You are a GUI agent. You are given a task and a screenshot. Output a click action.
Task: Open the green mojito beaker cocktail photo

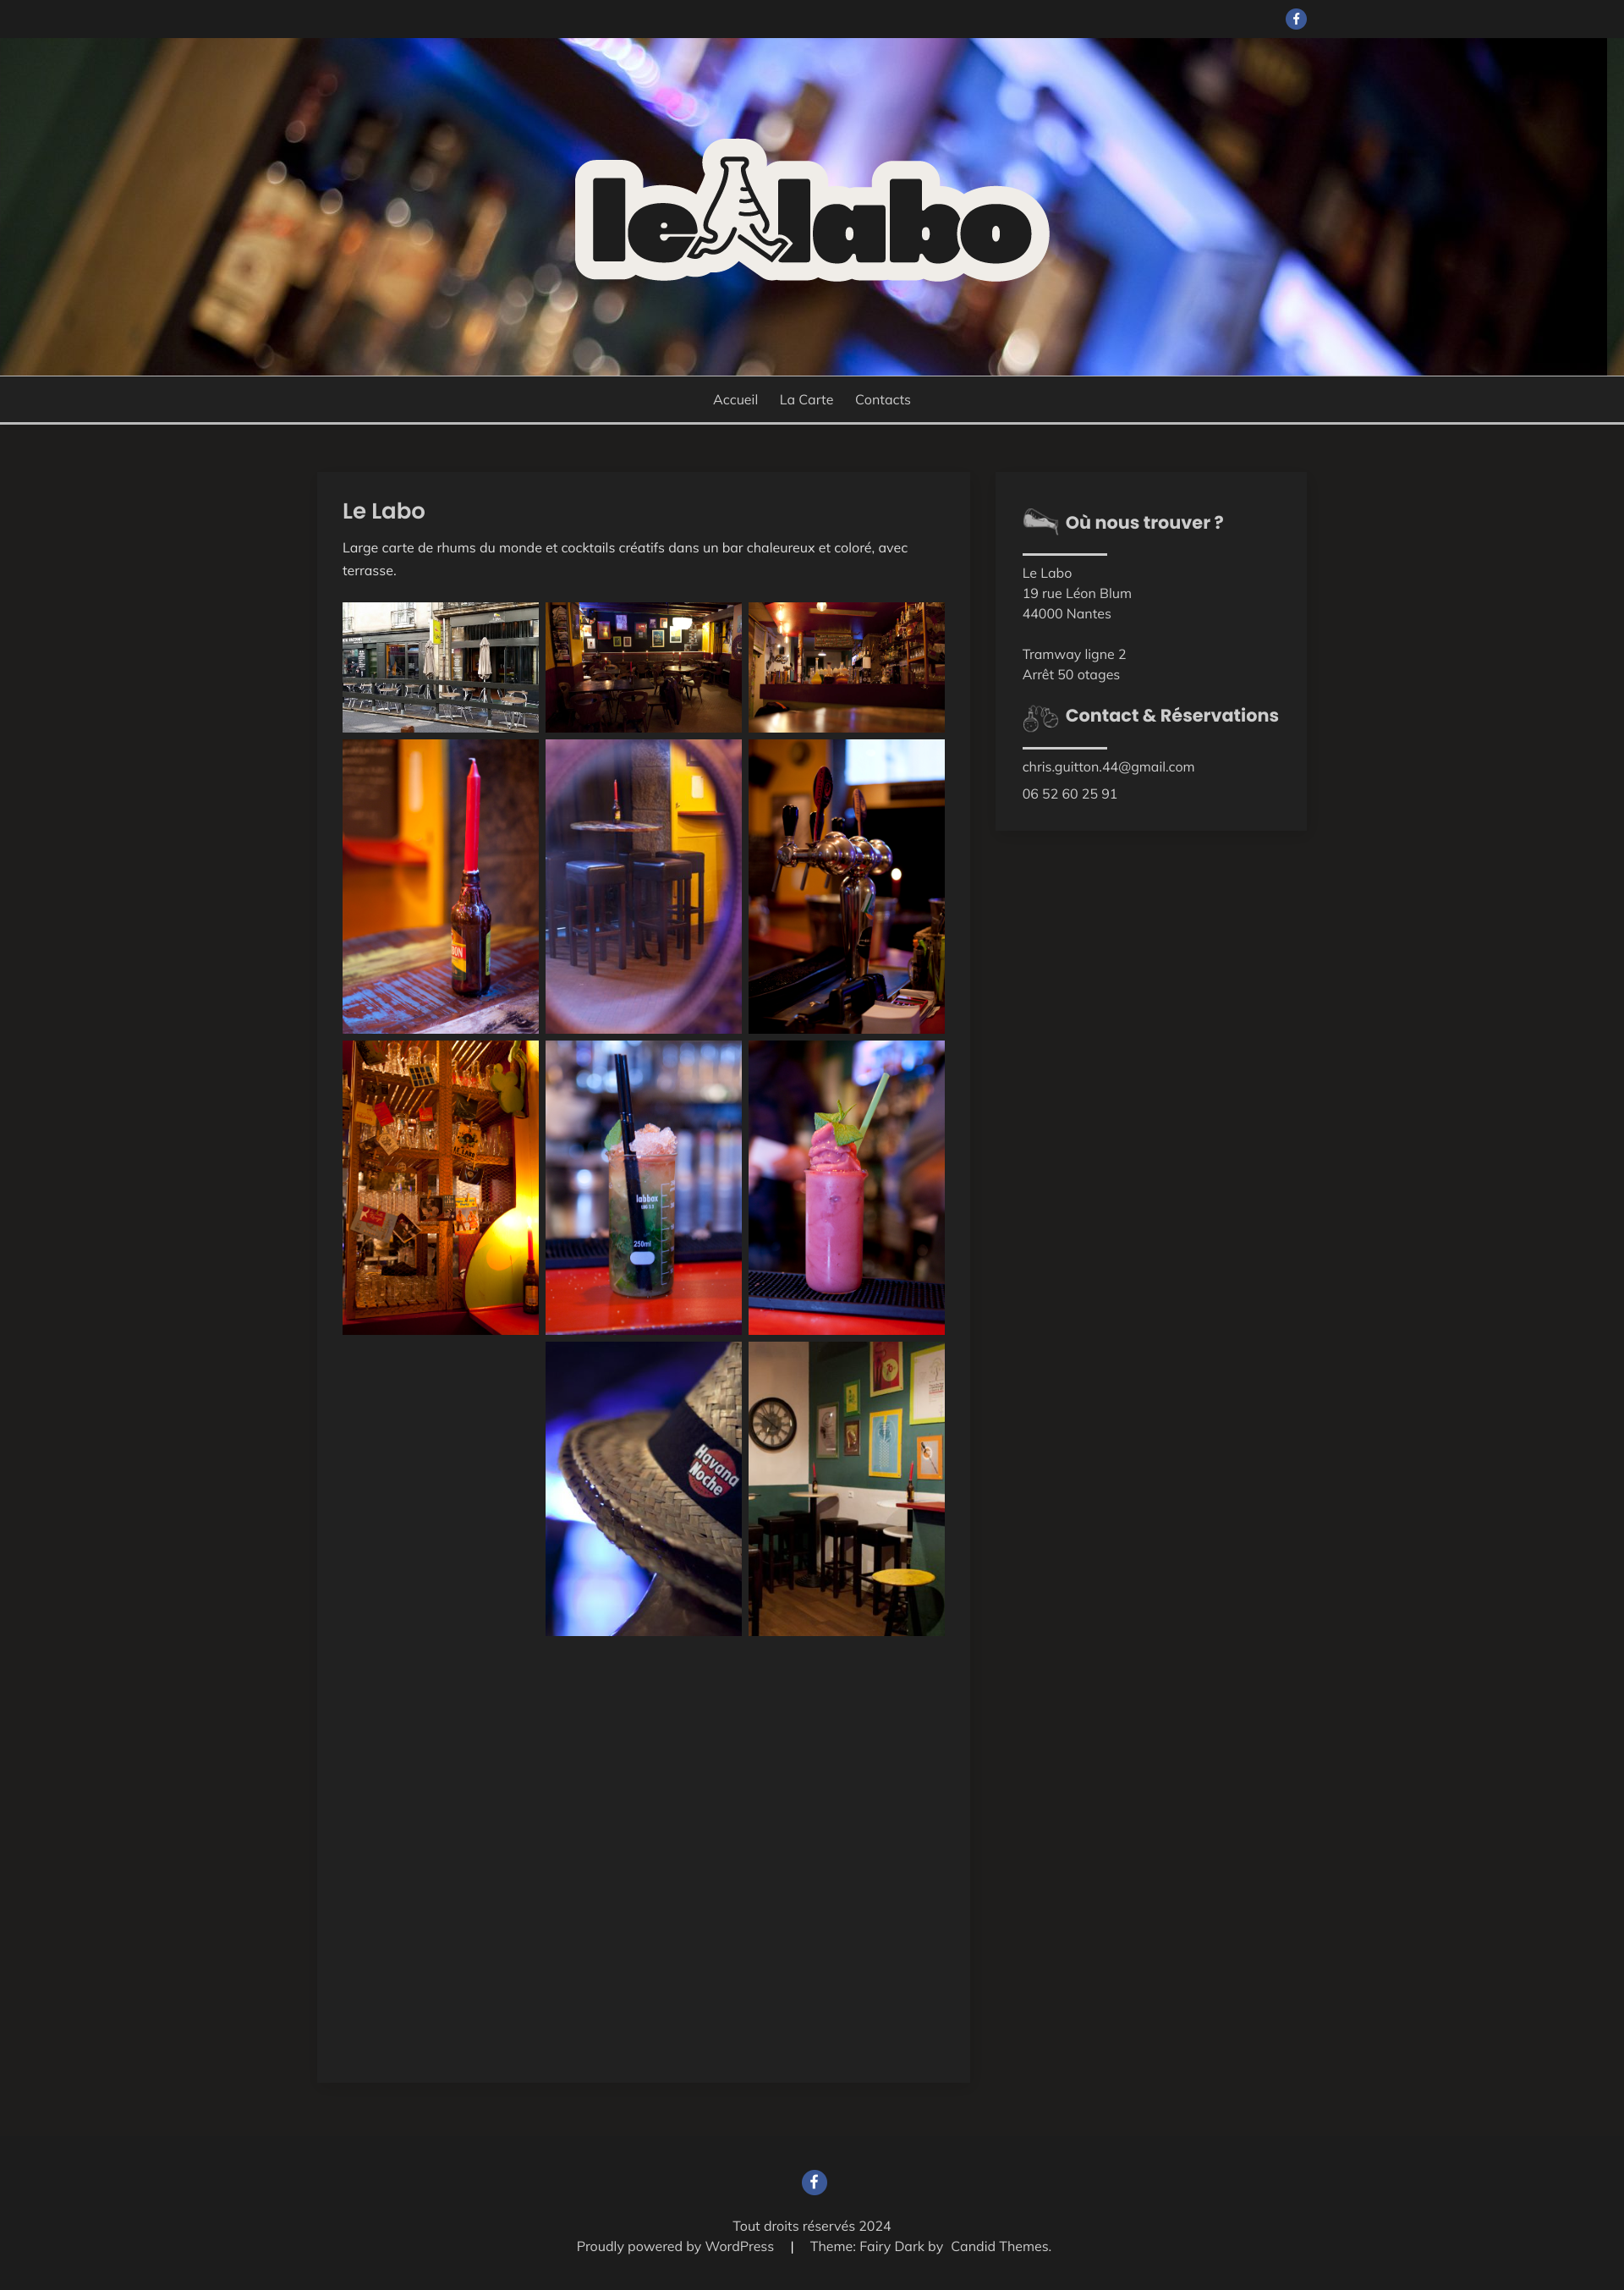pyautogui.click(x=643, y=1187)
